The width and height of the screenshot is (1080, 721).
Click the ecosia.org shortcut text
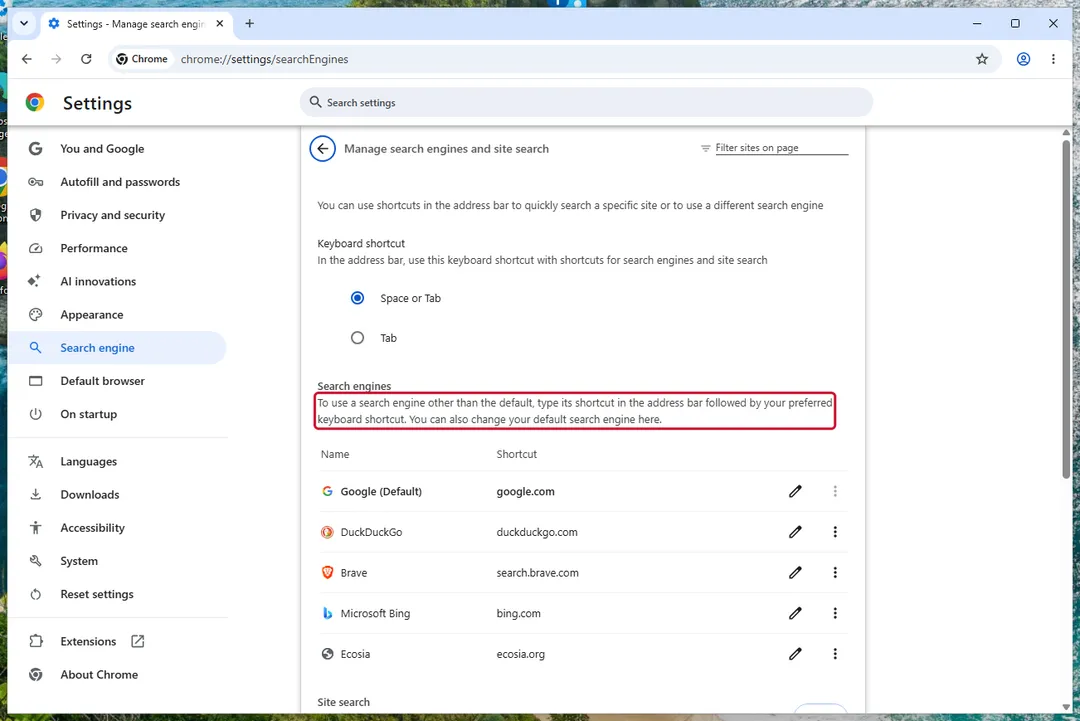pos(521,654)
